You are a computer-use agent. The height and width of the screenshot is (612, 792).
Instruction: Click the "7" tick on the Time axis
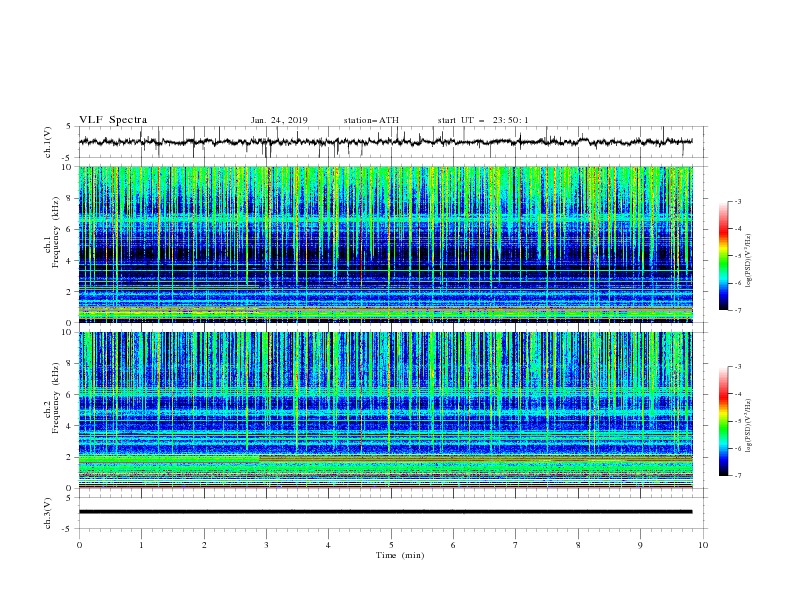[516, 545]
